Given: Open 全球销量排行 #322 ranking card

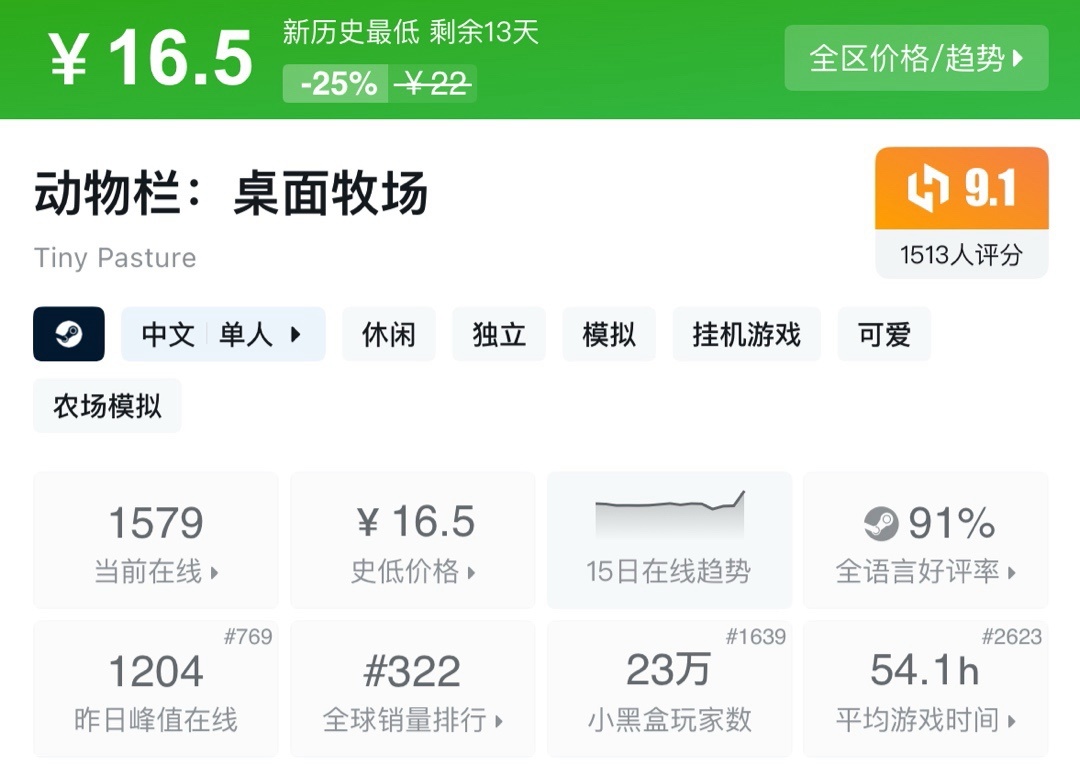Looking at the screenshot, I should tap(413, 689).
